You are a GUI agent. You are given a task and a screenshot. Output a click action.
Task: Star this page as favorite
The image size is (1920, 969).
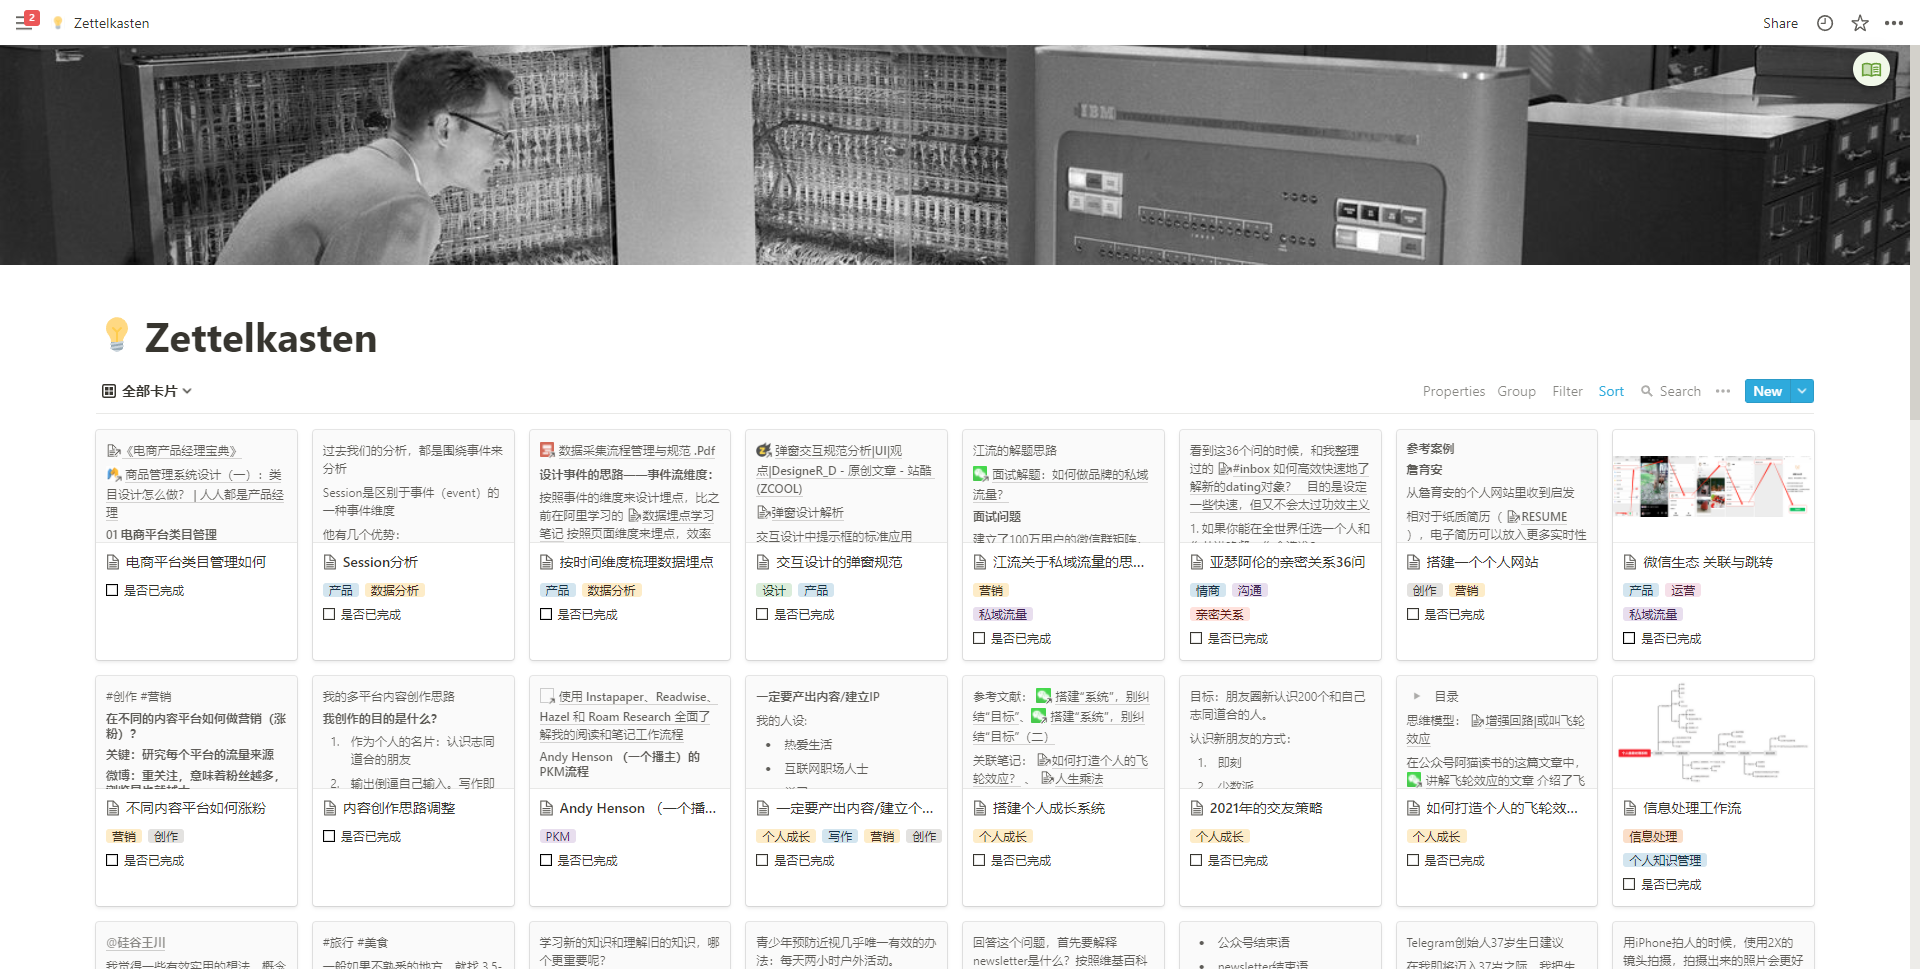1860,23
